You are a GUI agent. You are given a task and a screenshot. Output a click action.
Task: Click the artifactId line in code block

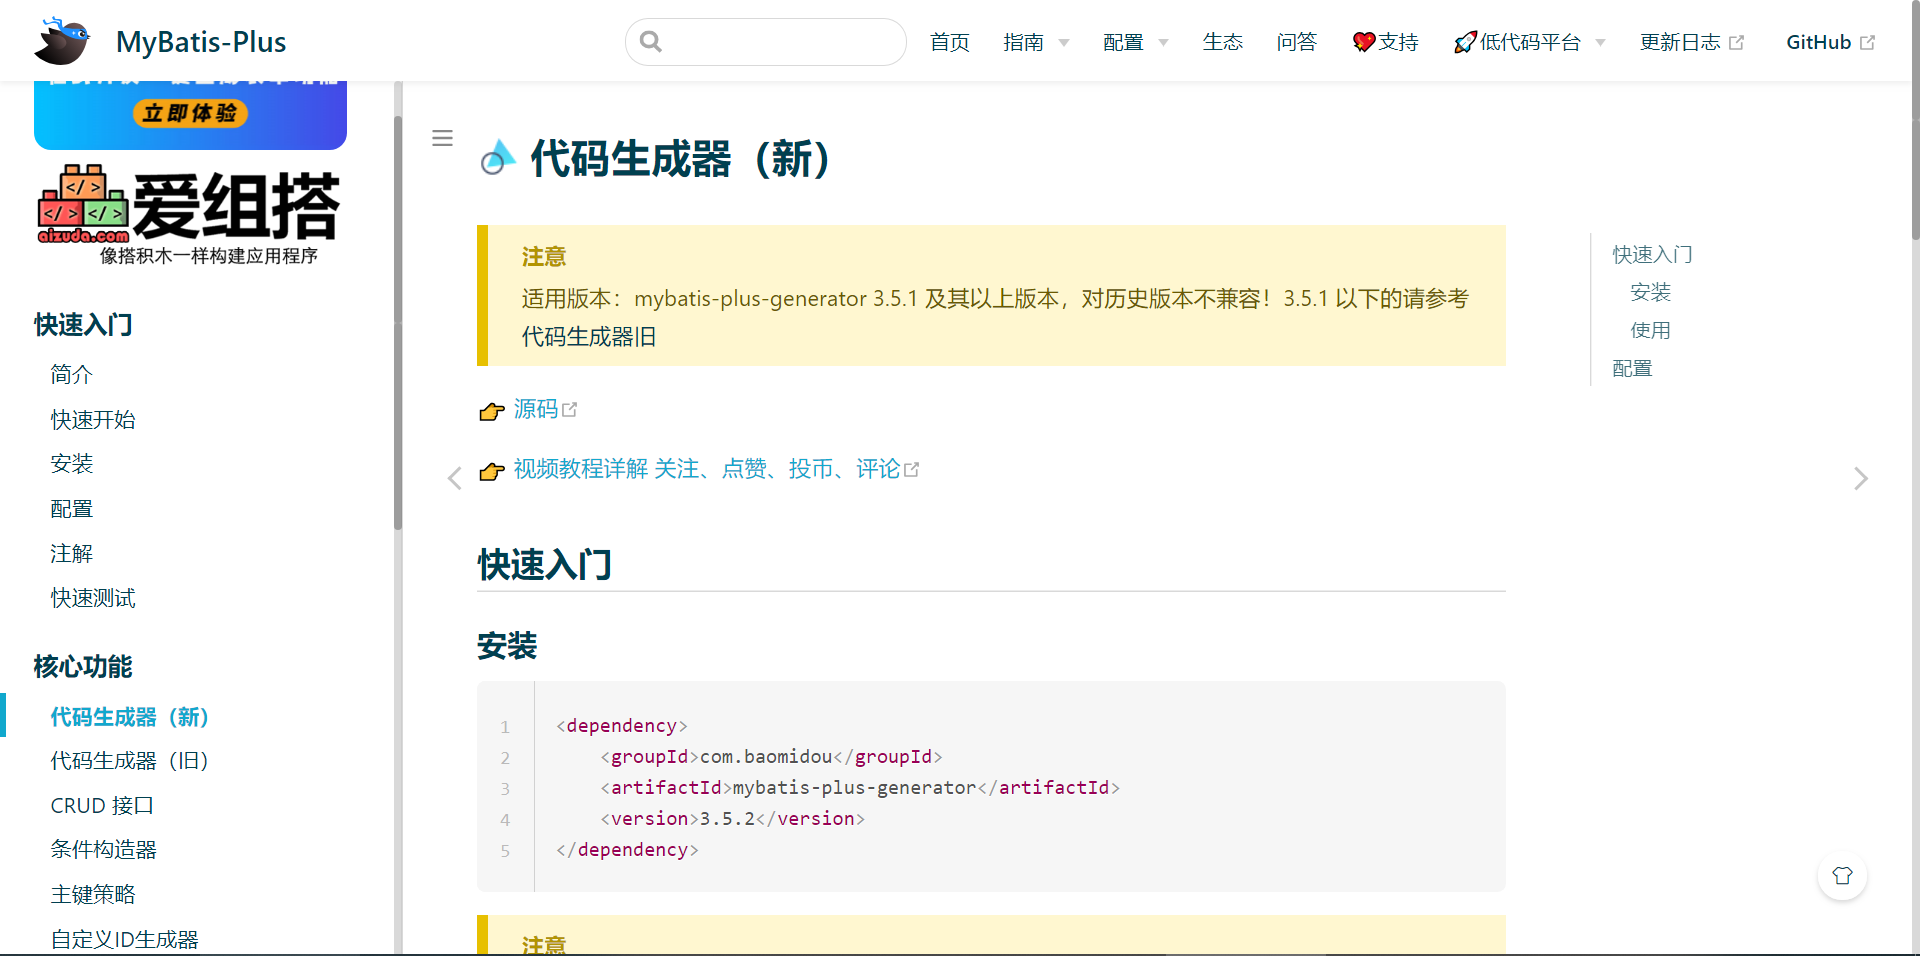tap(860, 788)
